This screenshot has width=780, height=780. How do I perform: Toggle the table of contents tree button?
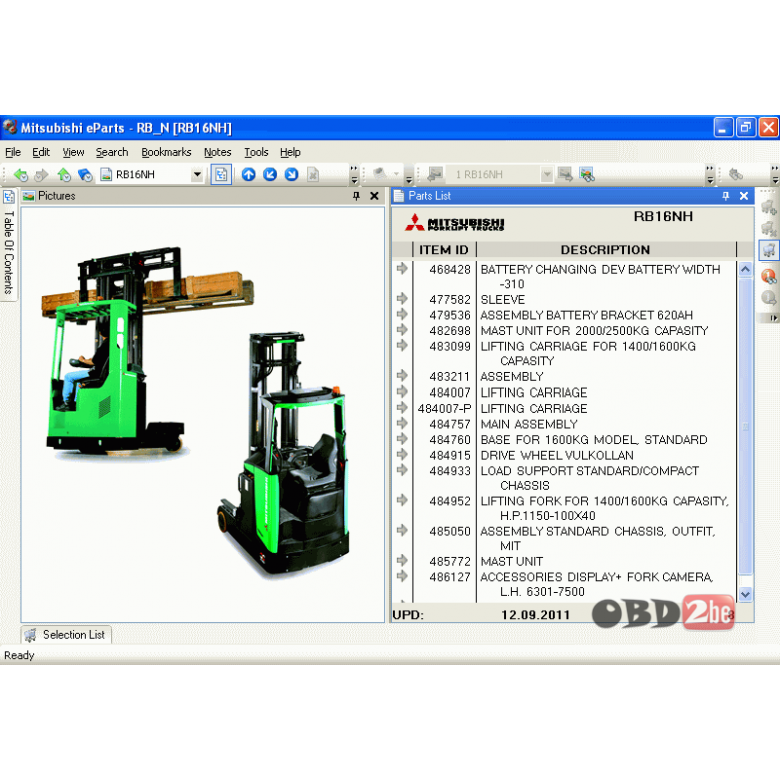click(x=221, y=175)
